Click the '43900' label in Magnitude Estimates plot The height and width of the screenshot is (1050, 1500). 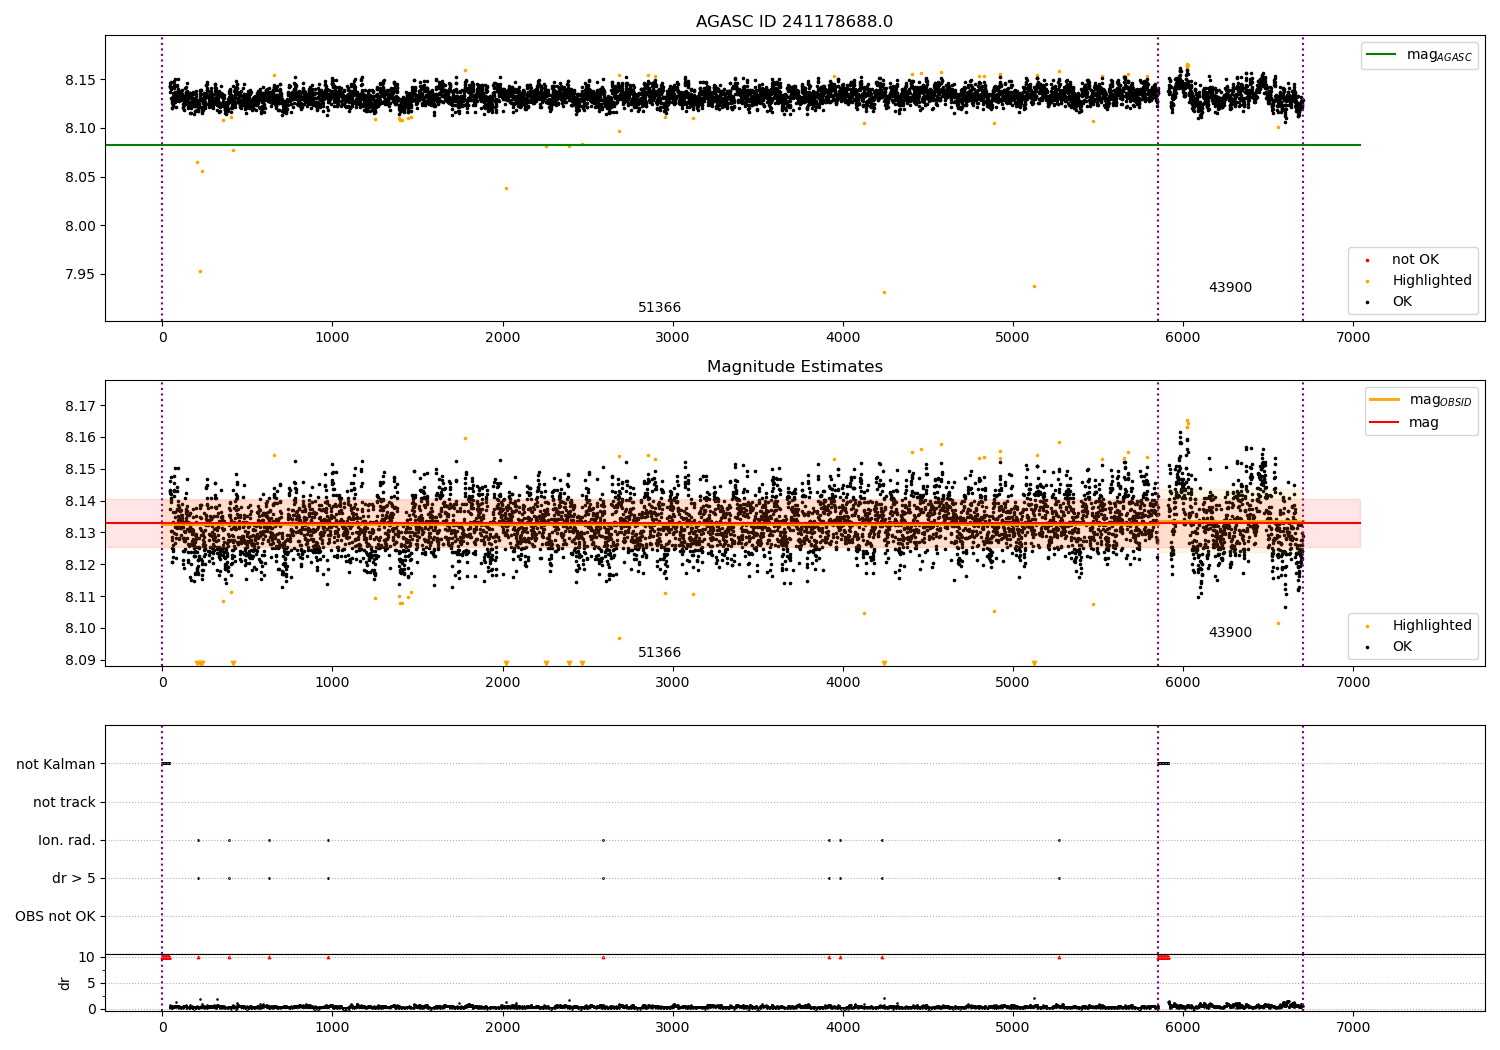coord(1230,633)
